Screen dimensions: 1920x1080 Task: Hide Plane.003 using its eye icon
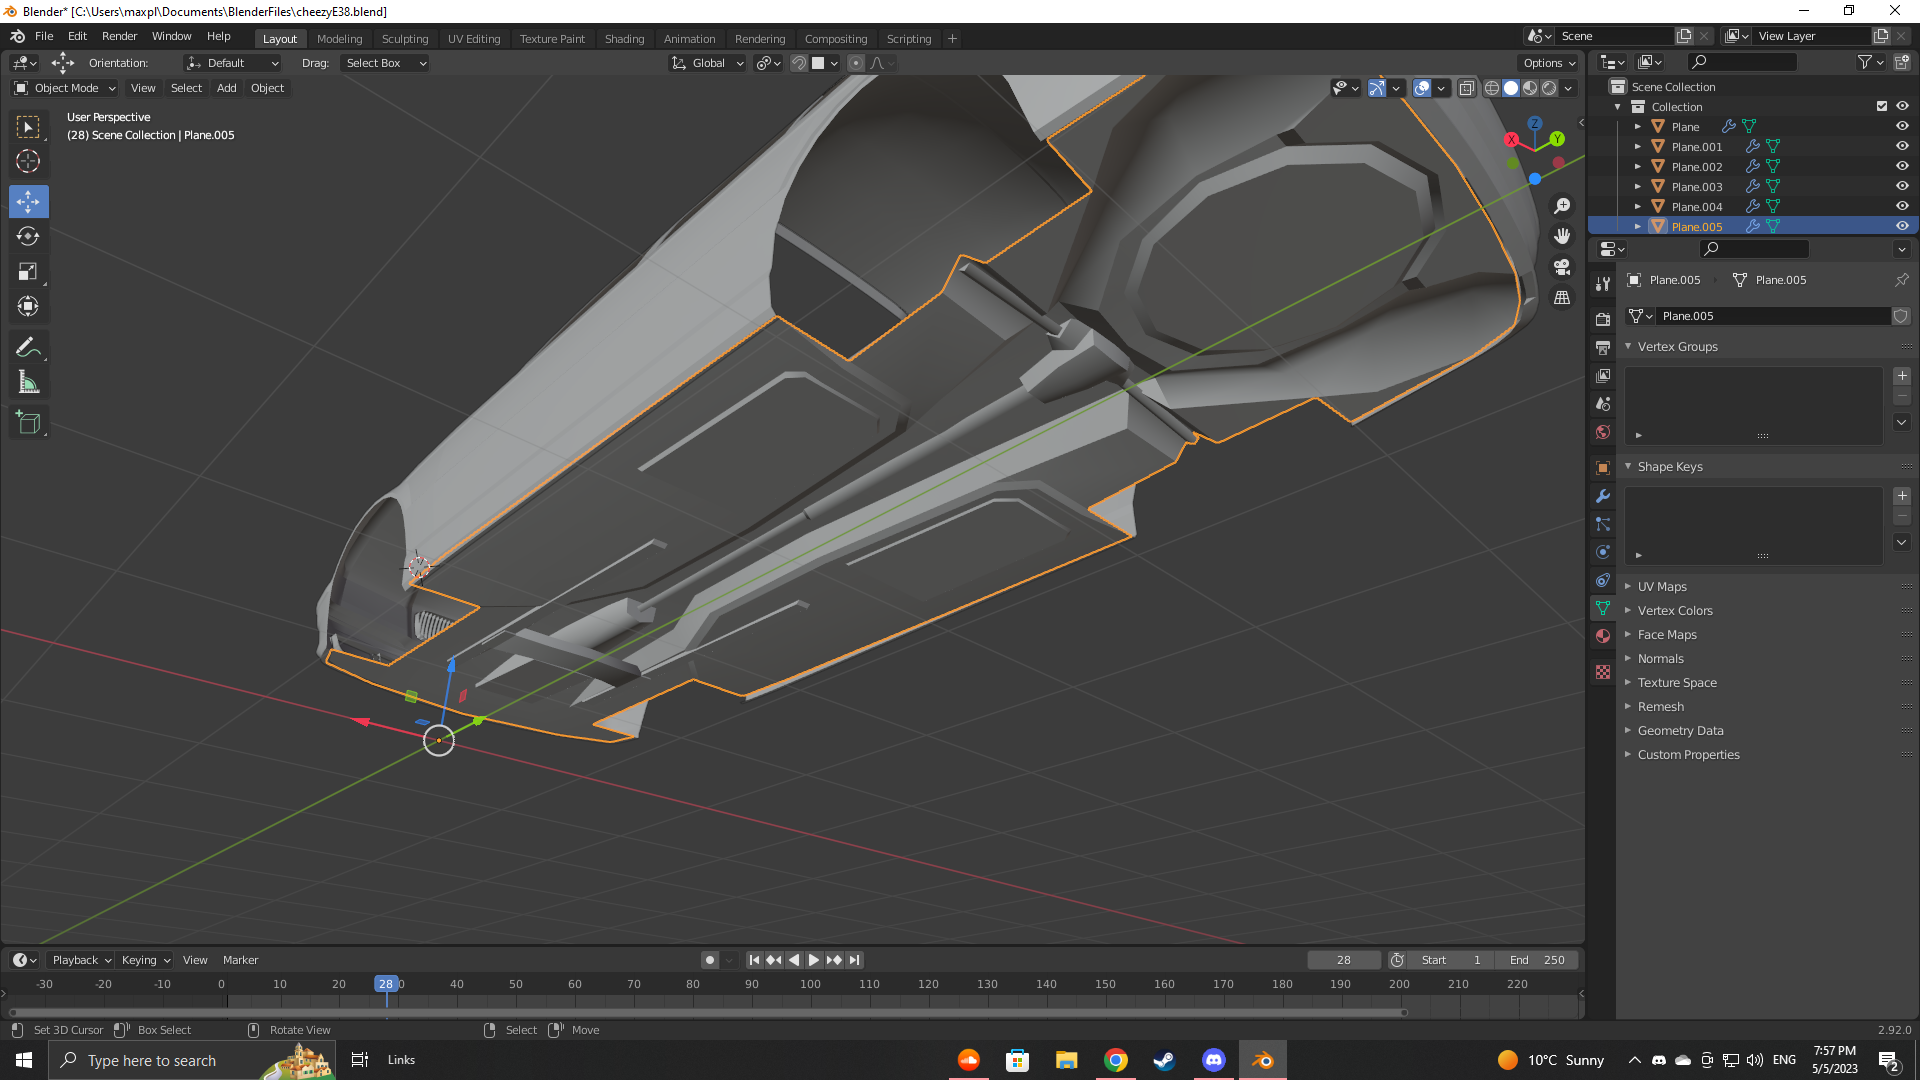[x=1902, y=187]
